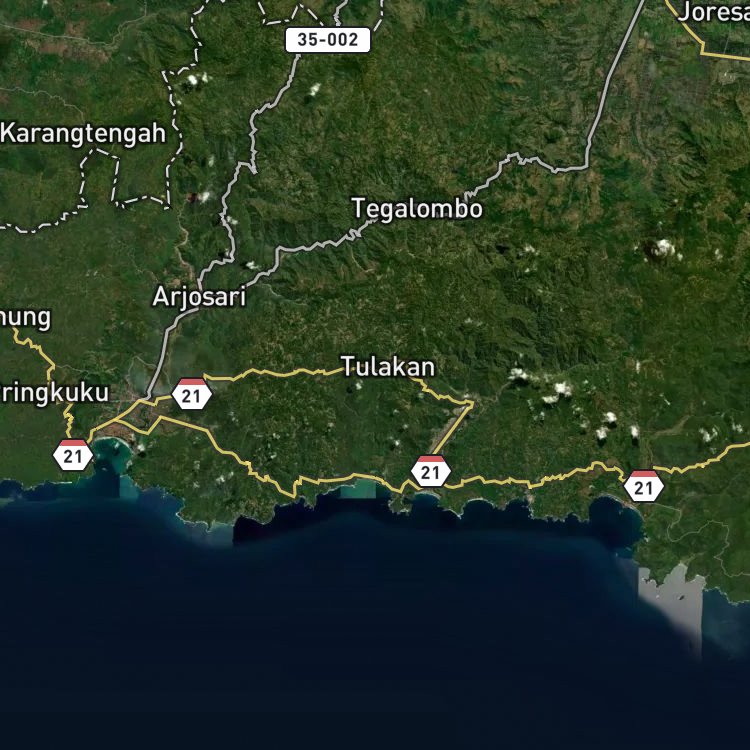750x750 pixels.
Task: Select the yellow road corner east of Tulakan
Action: [x=471, y=404]
